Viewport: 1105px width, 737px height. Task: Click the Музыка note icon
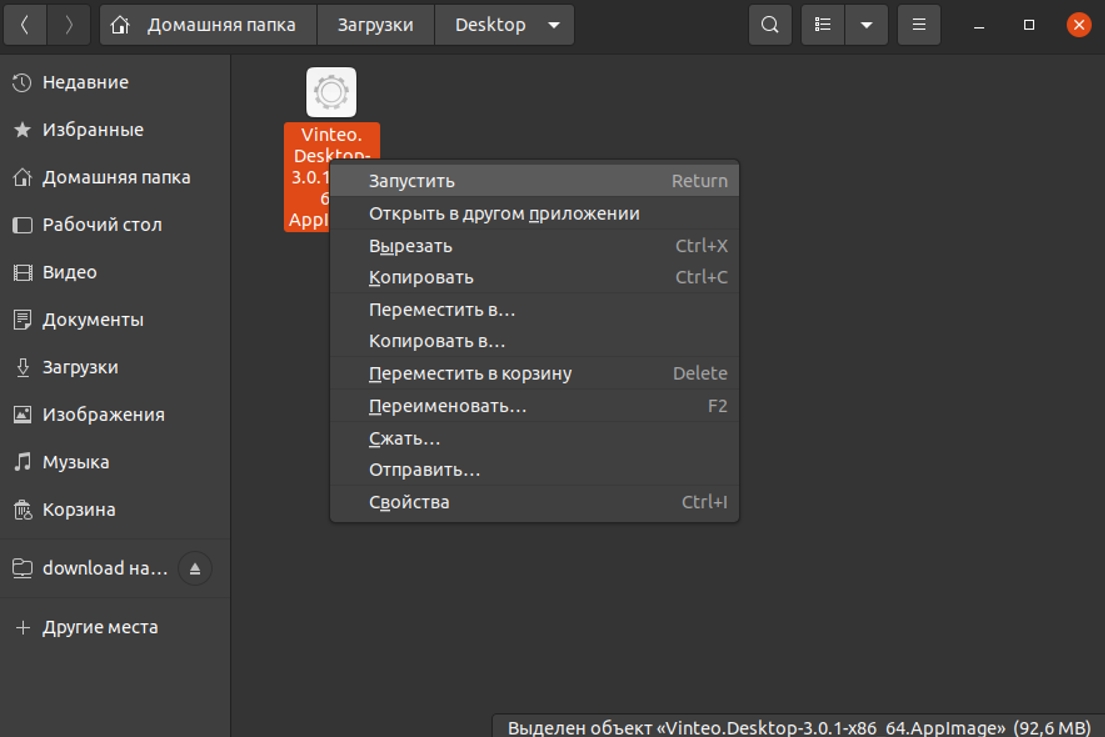tap(23, 462)
